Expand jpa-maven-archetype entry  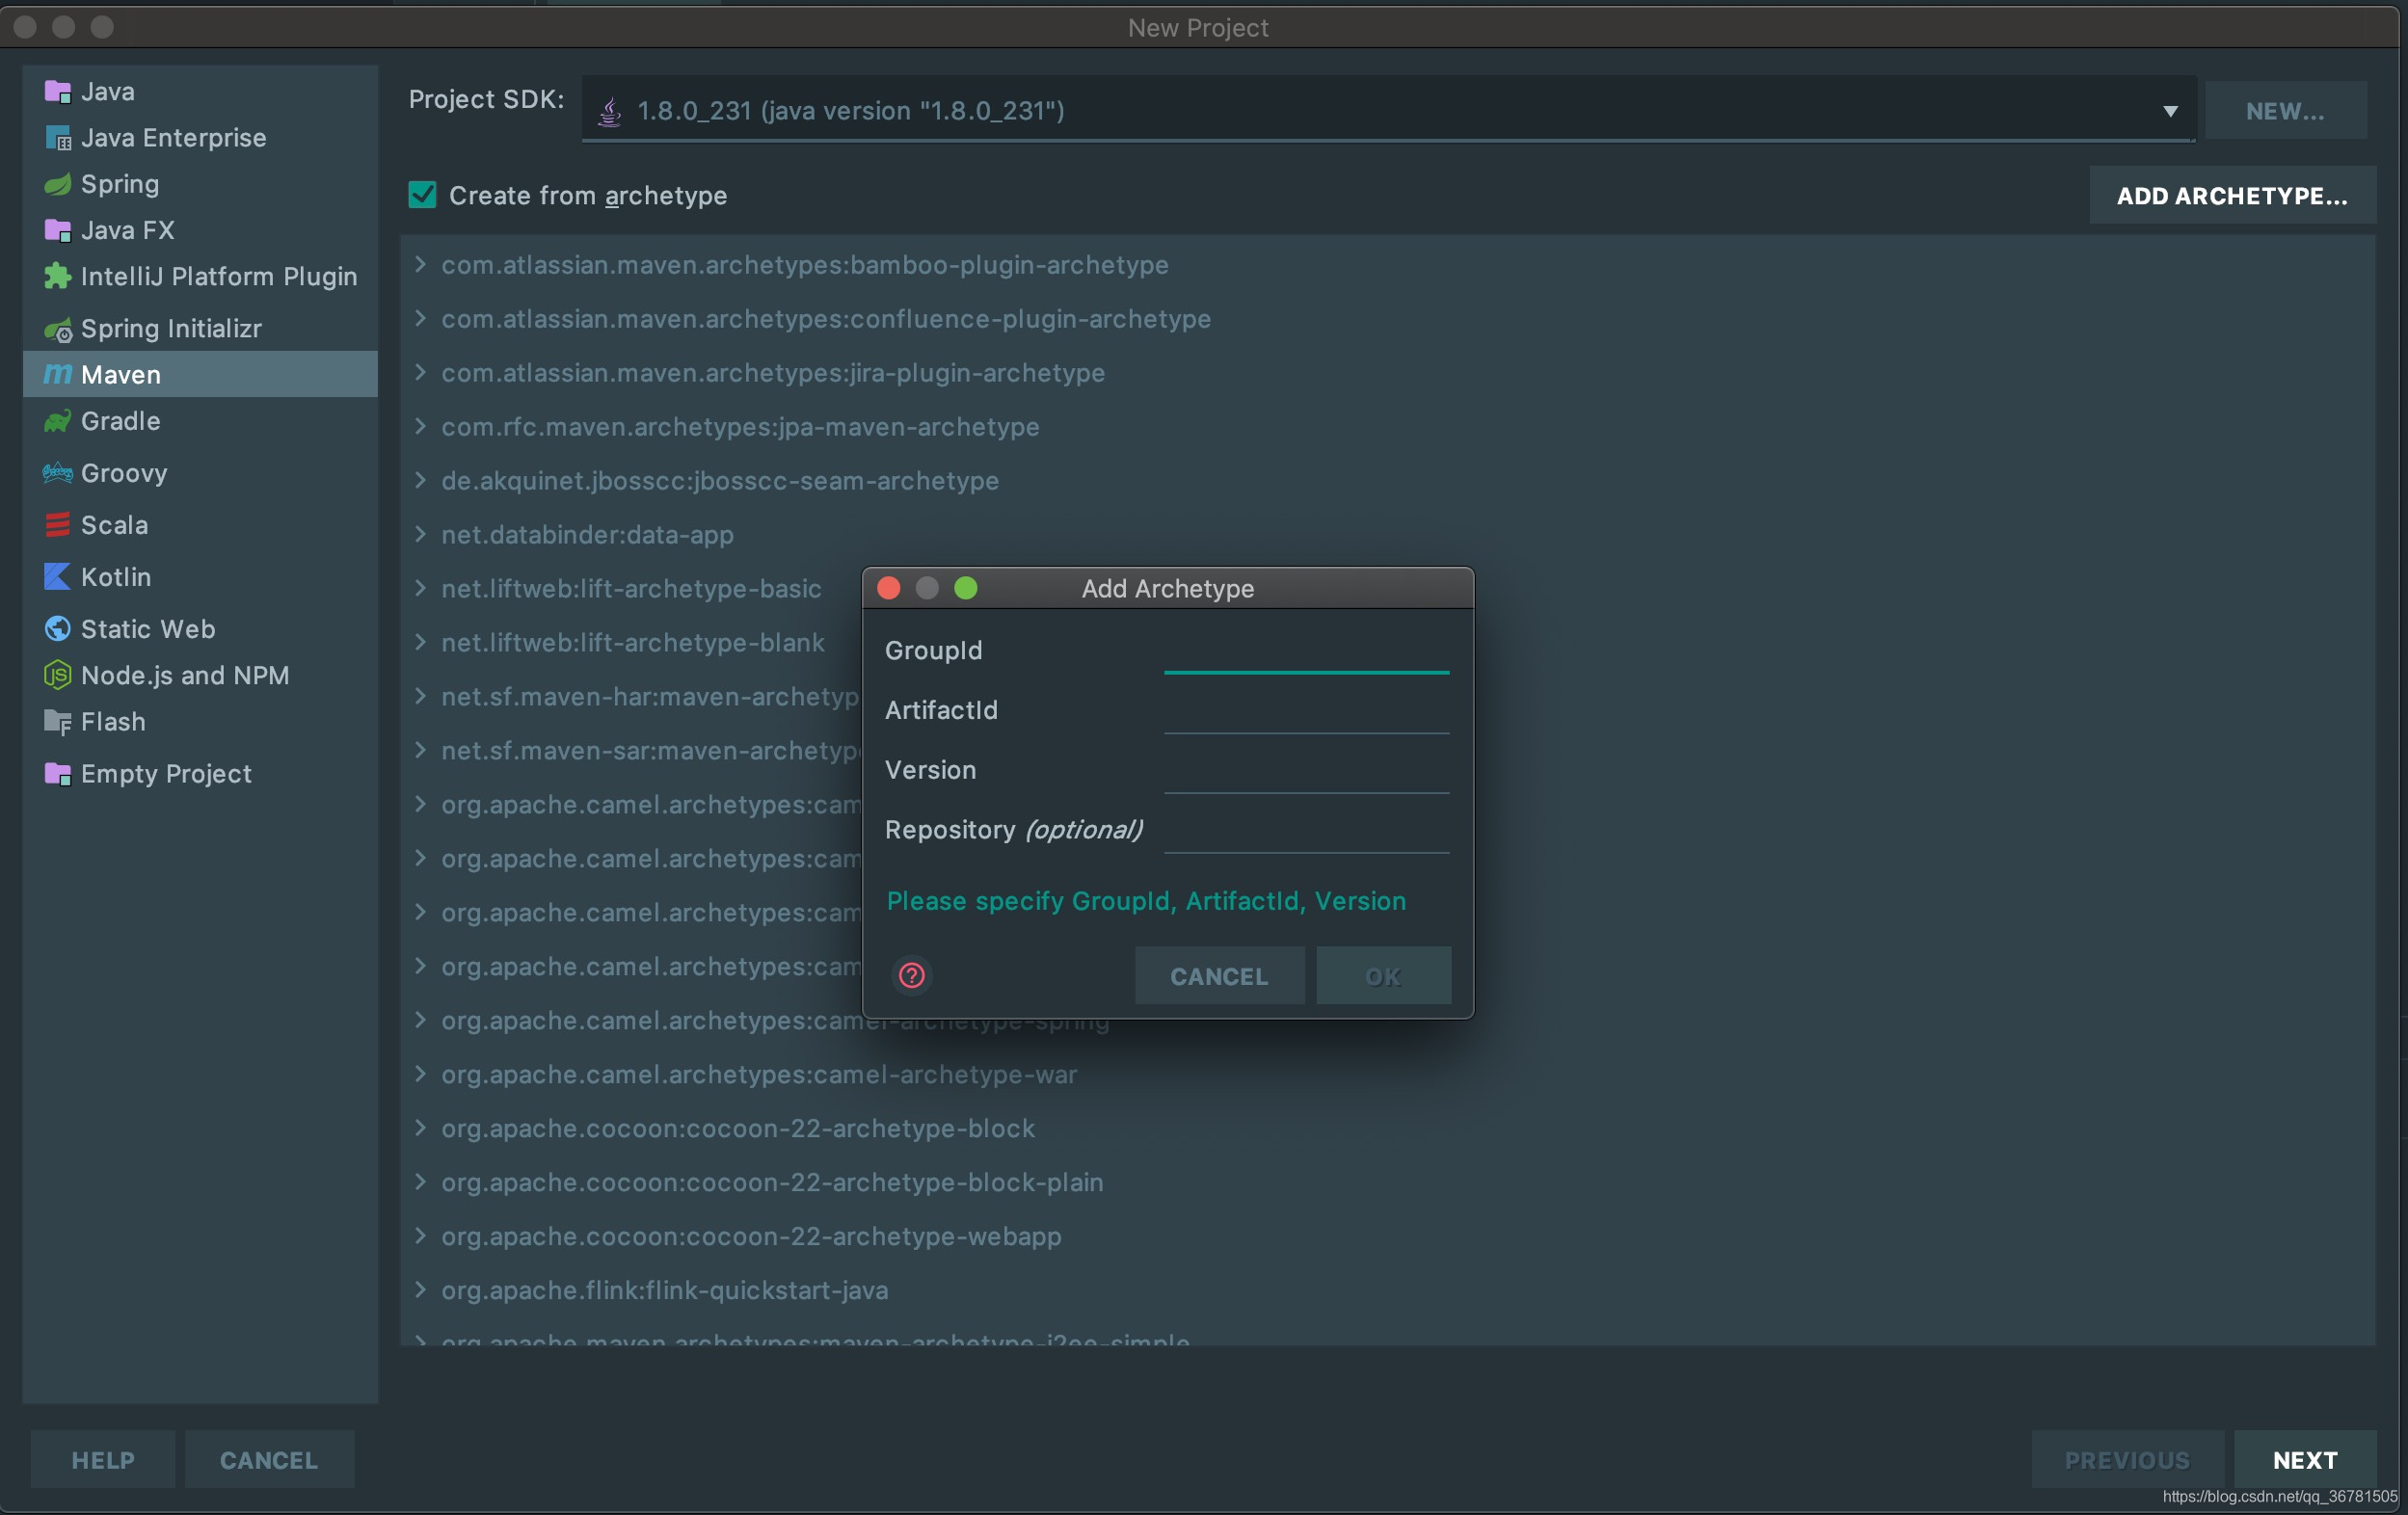click(420, 427)
